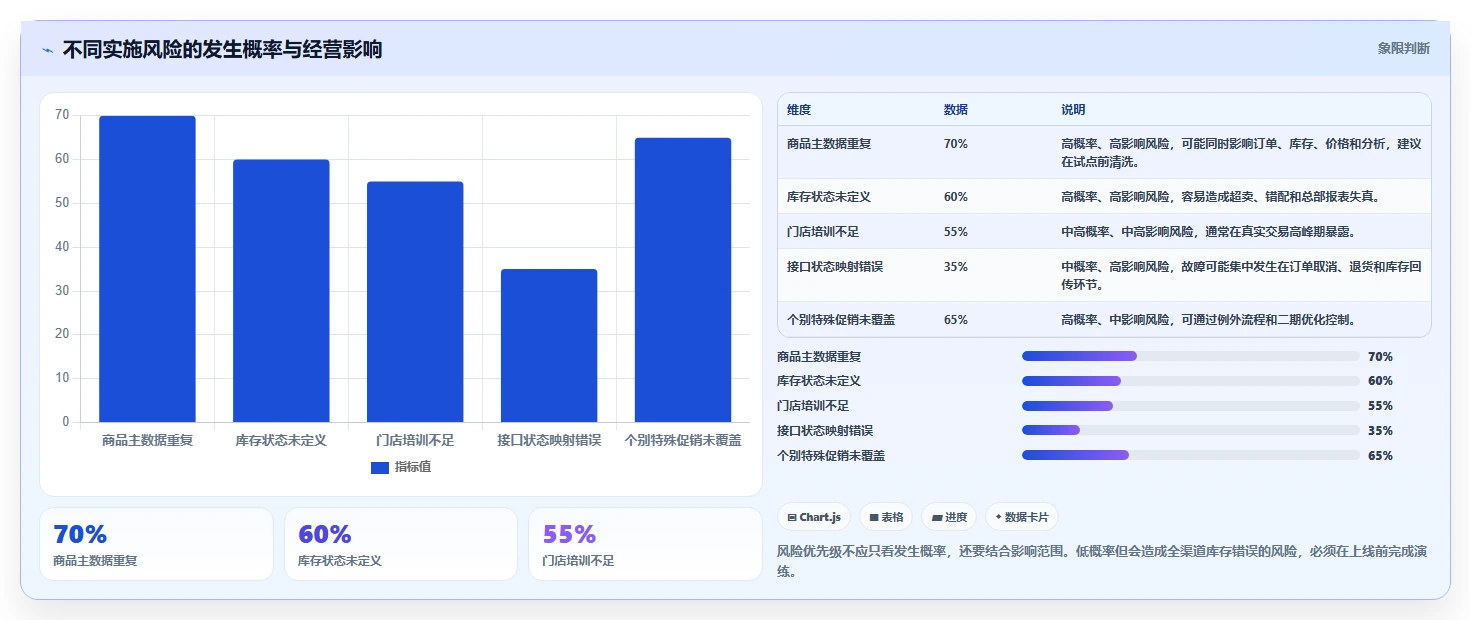Select the 个别特殊促销未覆盖 bar in chart

point(683,280)
